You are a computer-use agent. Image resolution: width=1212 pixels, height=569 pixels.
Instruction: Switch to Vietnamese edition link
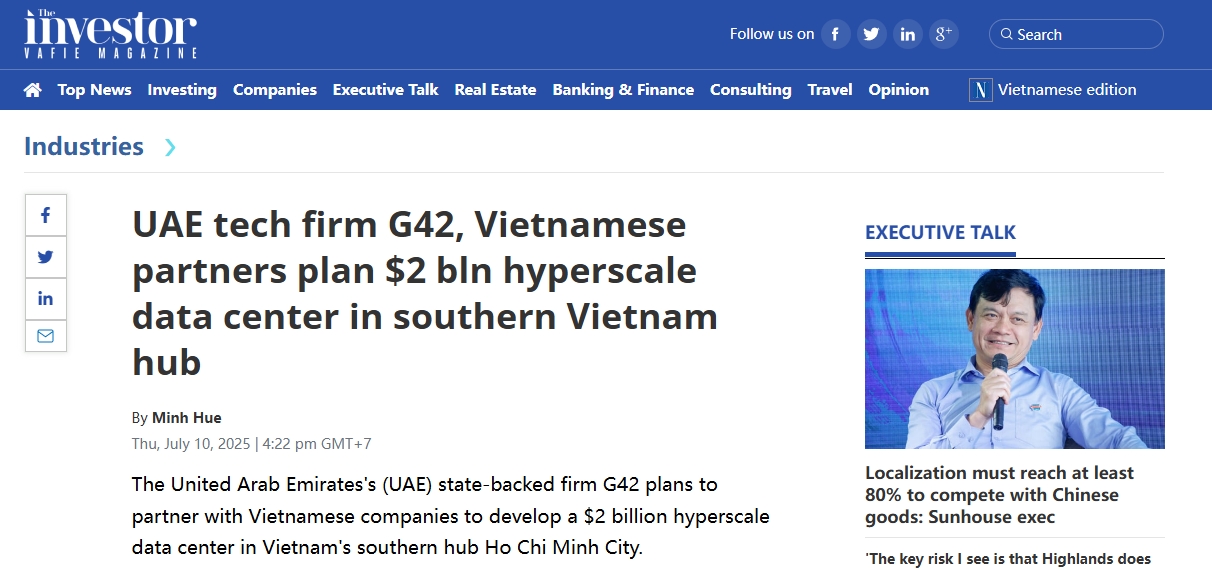(x=1067, y=90)
